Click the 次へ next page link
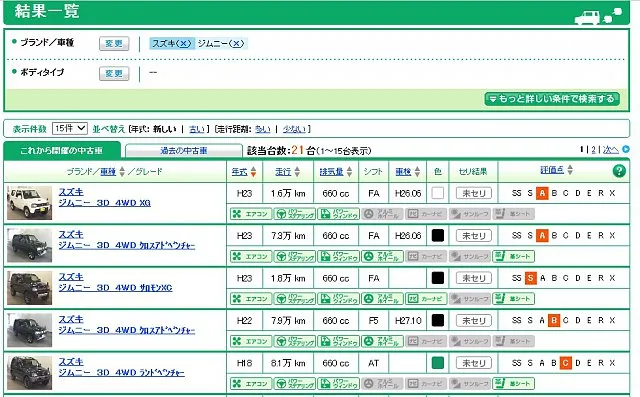This screenshot has width=640, height=397. coord(611,150)
